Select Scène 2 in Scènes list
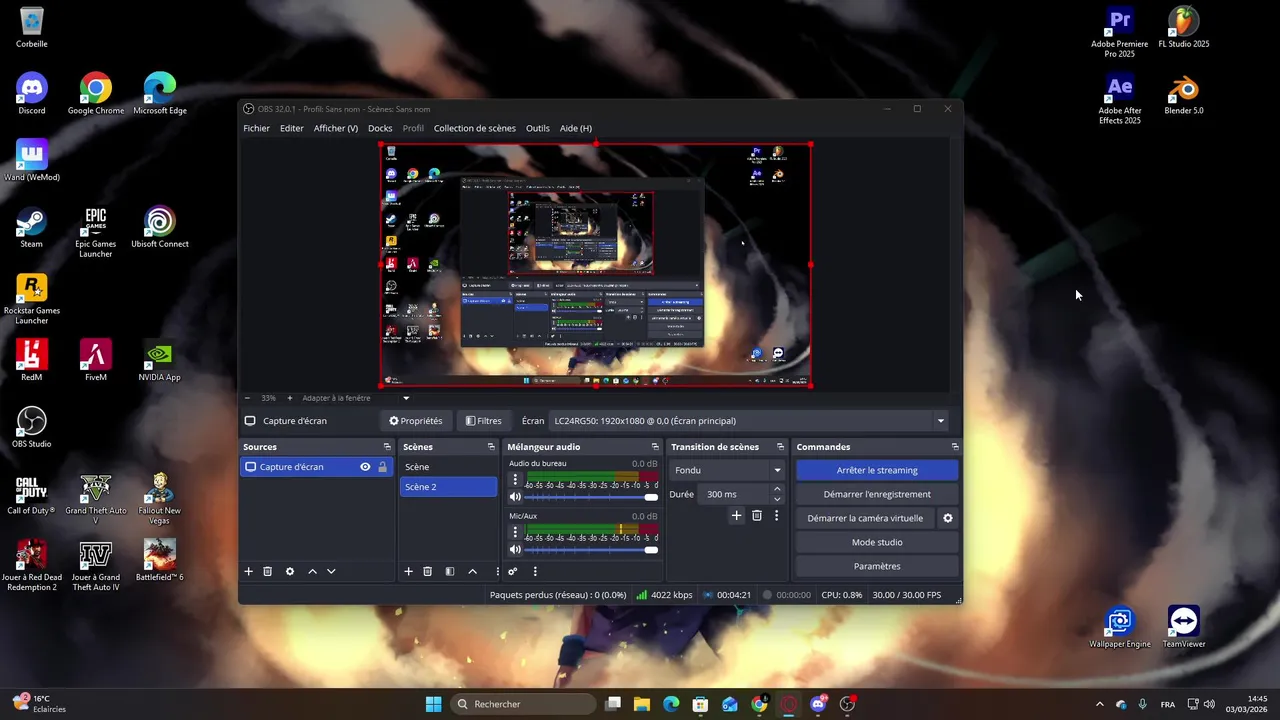 (x=448, y=487)
